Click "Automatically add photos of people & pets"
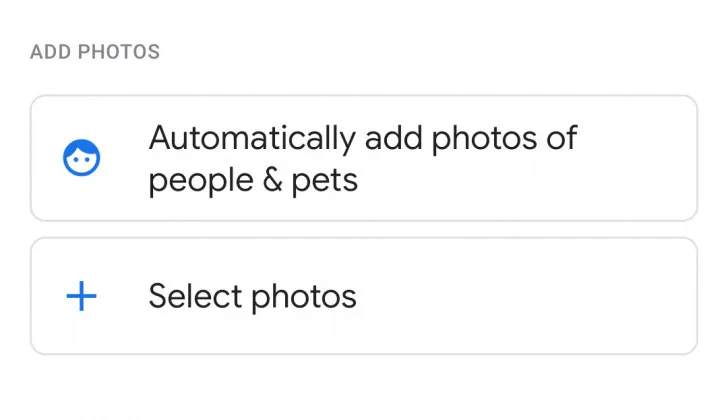Image resolution: width=728 pixels, height=420 pixels. 363,158
